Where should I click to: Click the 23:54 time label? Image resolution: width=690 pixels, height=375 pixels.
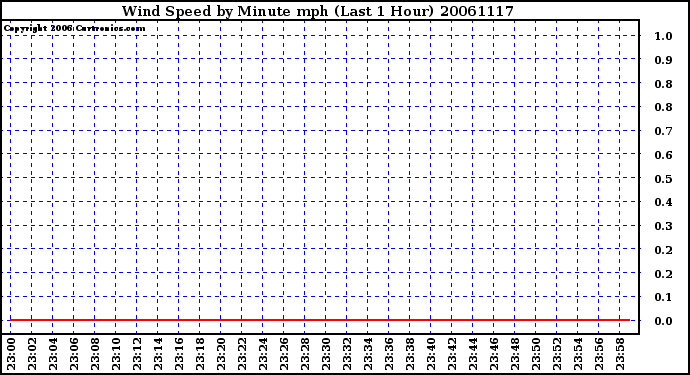tap(578, 354)
